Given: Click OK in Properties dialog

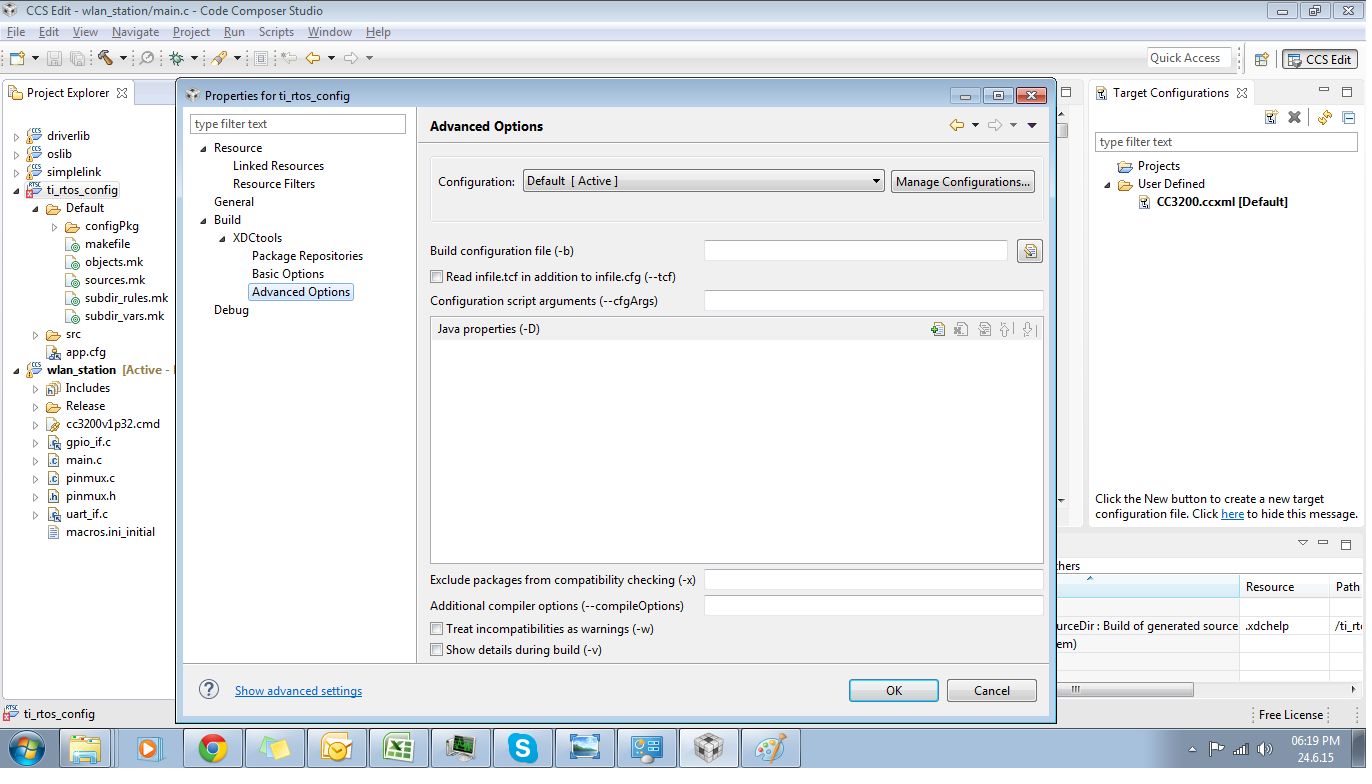Looking at the screenshot, I should [x=894, y=690].
